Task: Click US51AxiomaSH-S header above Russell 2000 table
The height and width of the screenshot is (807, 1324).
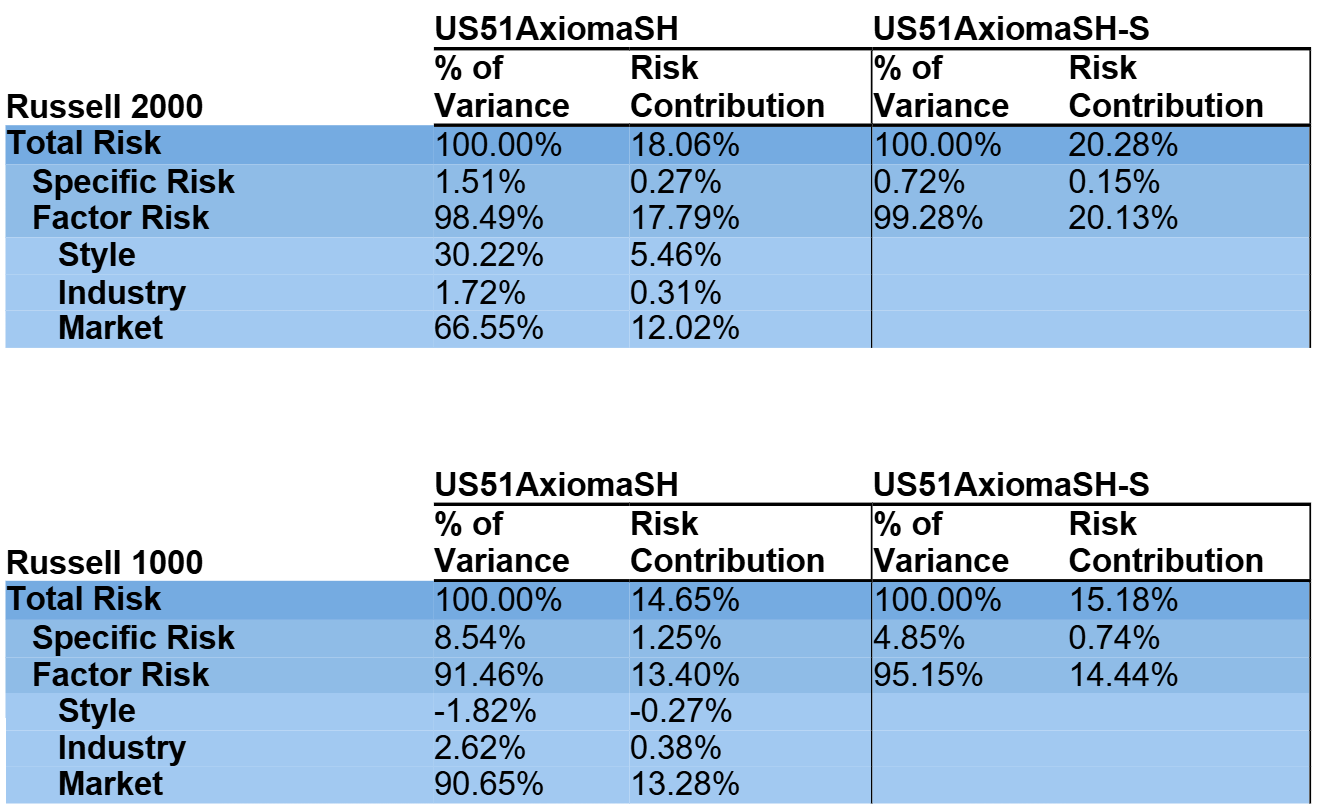Action: coord(1010,29)
